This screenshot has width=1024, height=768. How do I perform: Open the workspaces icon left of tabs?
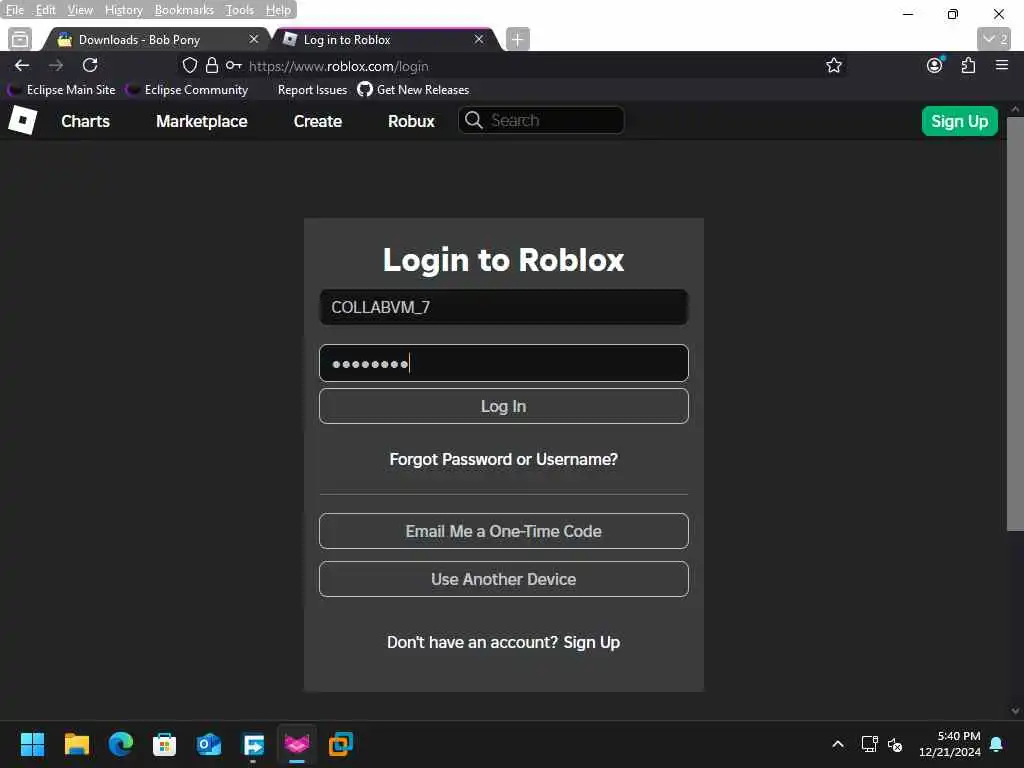pos(20,39)
